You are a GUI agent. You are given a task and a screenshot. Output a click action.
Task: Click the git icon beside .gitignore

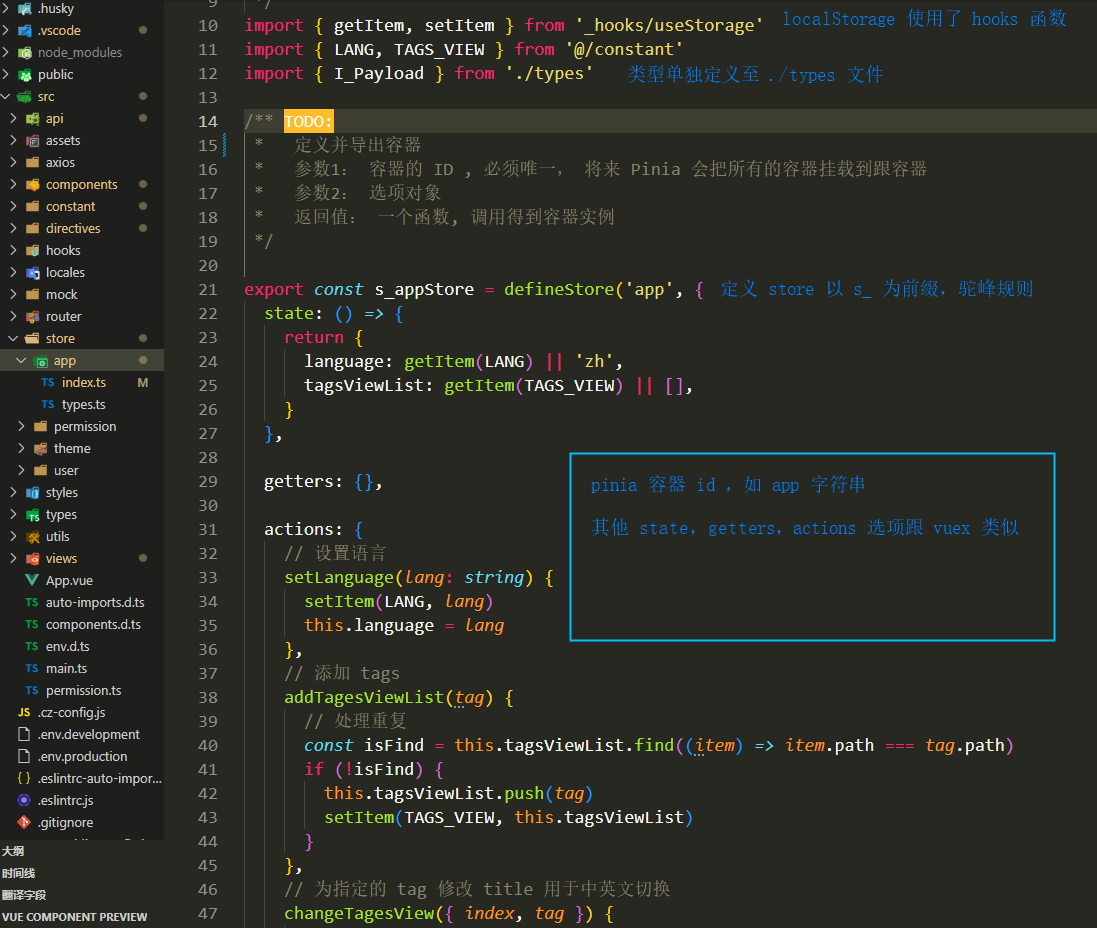24,822
